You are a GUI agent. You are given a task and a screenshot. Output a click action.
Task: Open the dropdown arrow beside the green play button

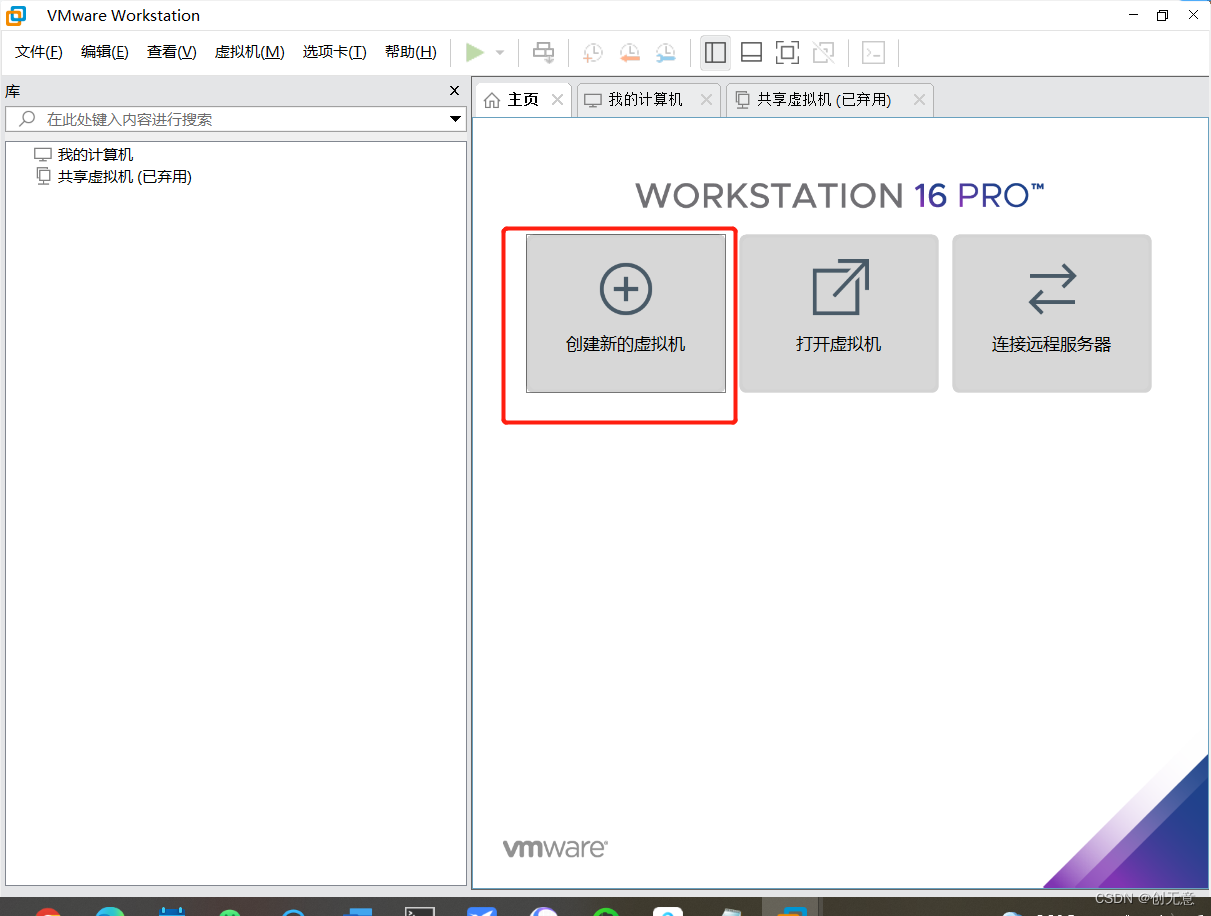tap(500, 52)
